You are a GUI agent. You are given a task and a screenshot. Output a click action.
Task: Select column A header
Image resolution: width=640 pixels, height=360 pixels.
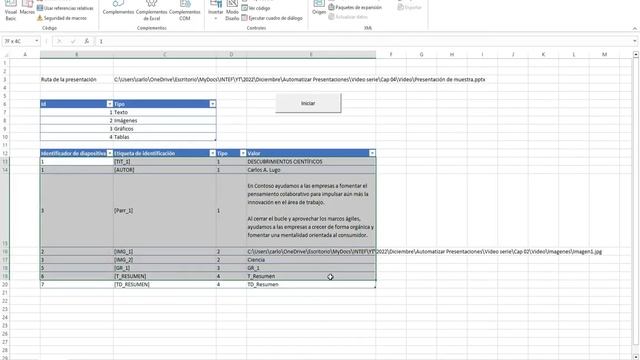[x=25, y=54]
